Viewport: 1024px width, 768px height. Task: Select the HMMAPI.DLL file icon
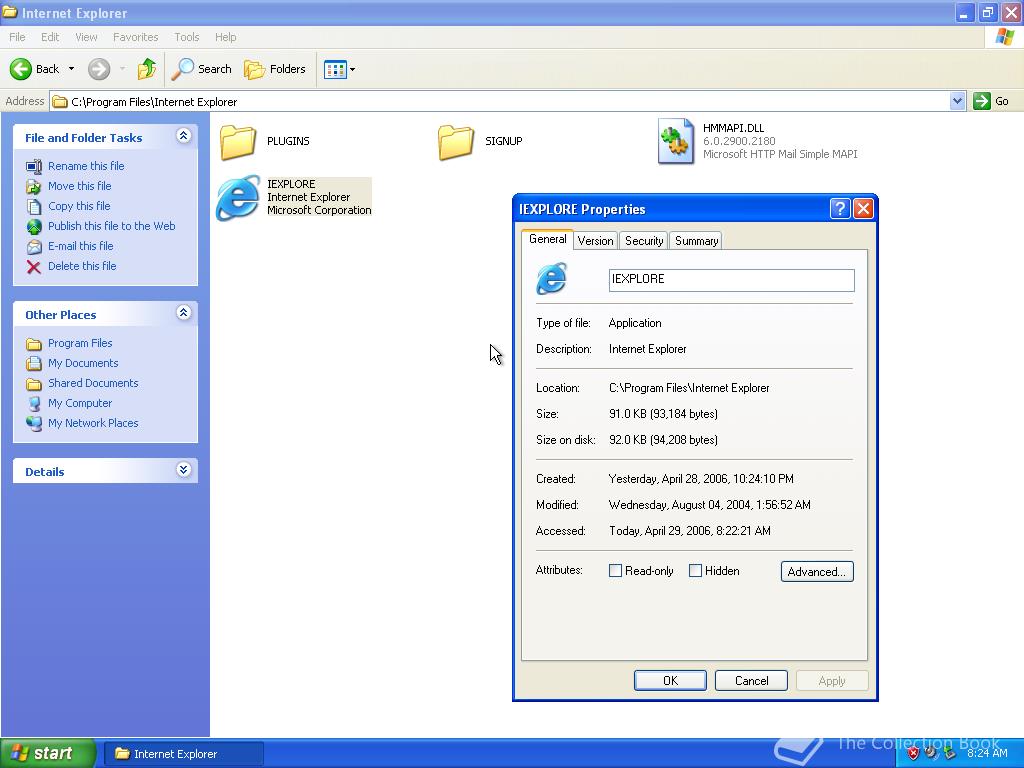[x=676, y=141]
